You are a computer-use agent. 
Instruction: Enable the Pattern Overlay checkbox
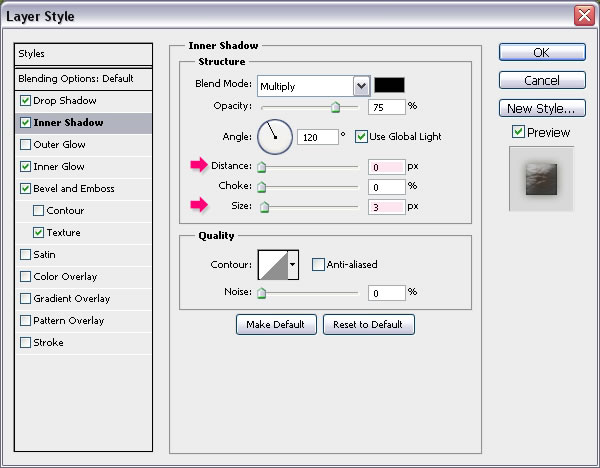click(25, 321)
